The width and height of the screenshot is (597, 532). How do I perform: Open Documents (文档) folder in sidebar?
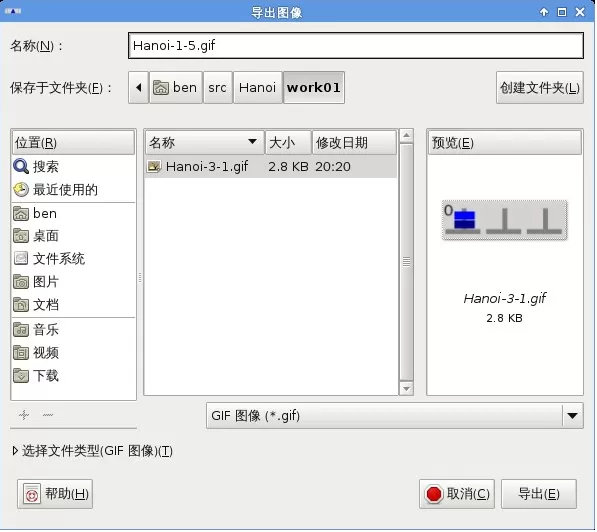pyautogui.click(x=73, y=305)
